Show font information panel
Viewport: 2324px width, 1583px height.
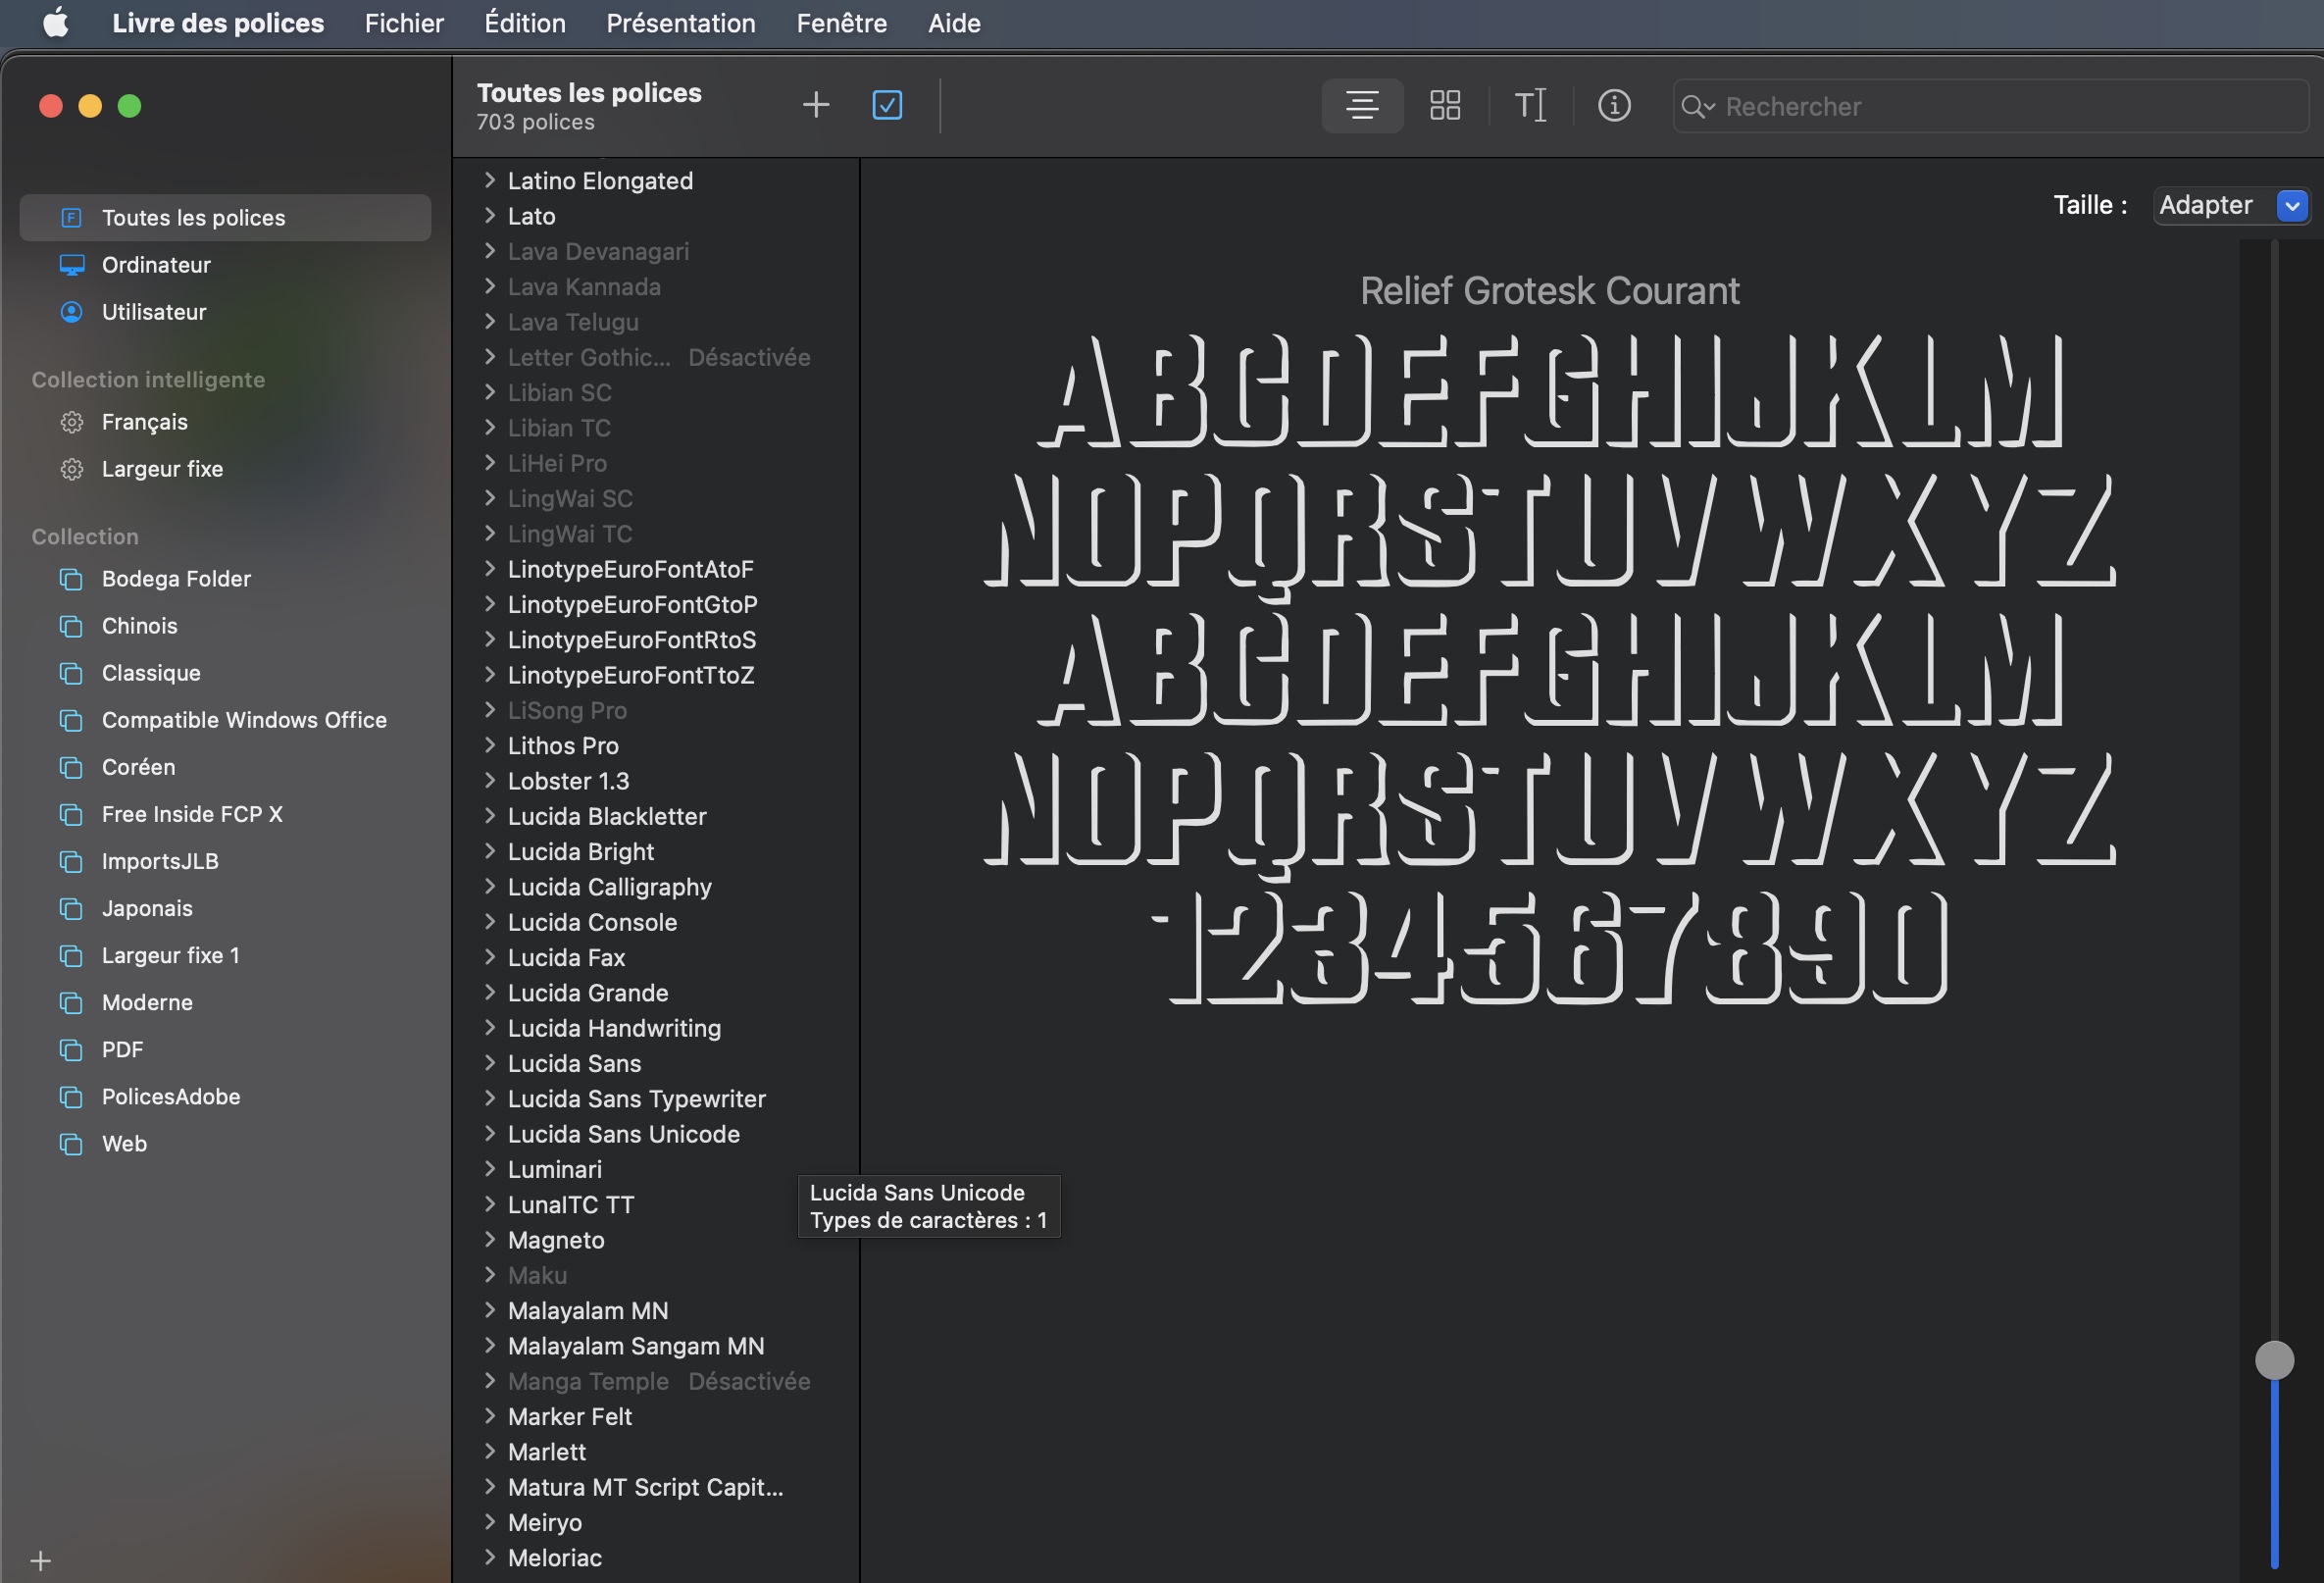(x=1614, y=105)
